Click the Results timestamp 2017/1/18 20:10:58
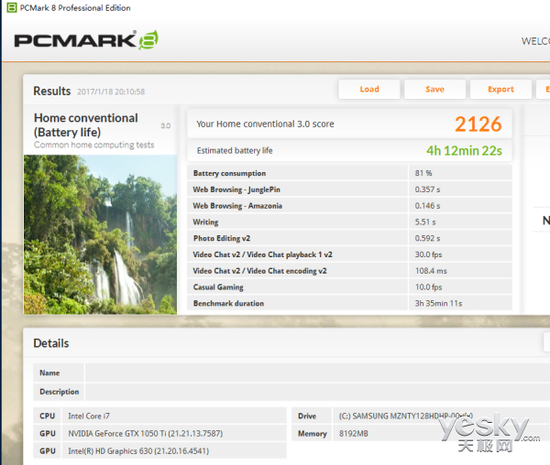This screenshot has width=550, height=465. pos(111,92)
